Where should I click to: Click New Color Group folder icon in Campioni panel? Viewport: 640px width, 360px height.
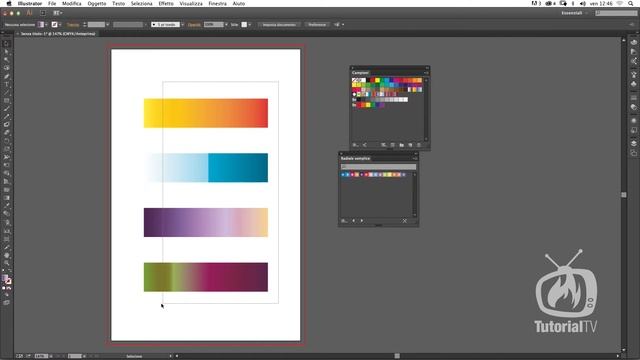coord(401,145)
